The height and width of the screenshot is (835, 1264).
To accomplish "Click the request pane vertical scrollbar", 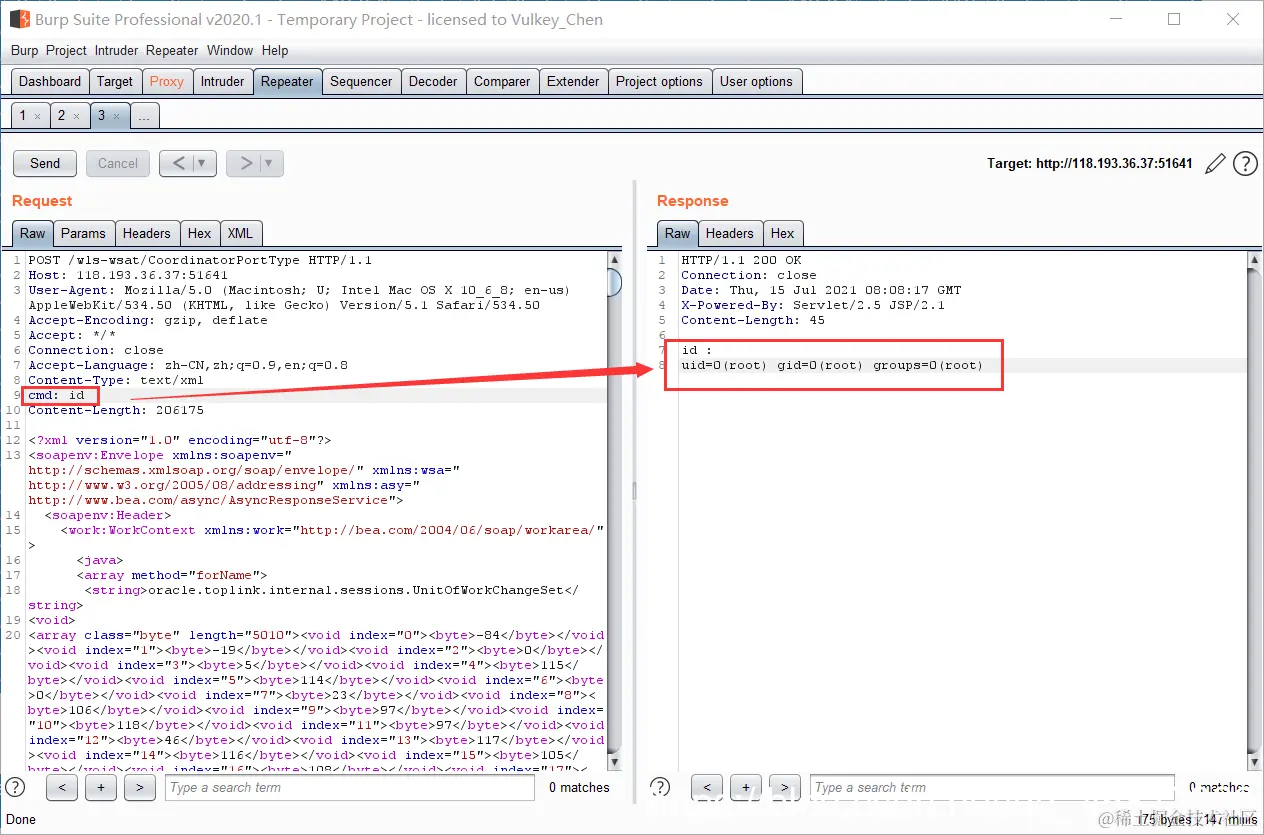I will pos(614,510).
